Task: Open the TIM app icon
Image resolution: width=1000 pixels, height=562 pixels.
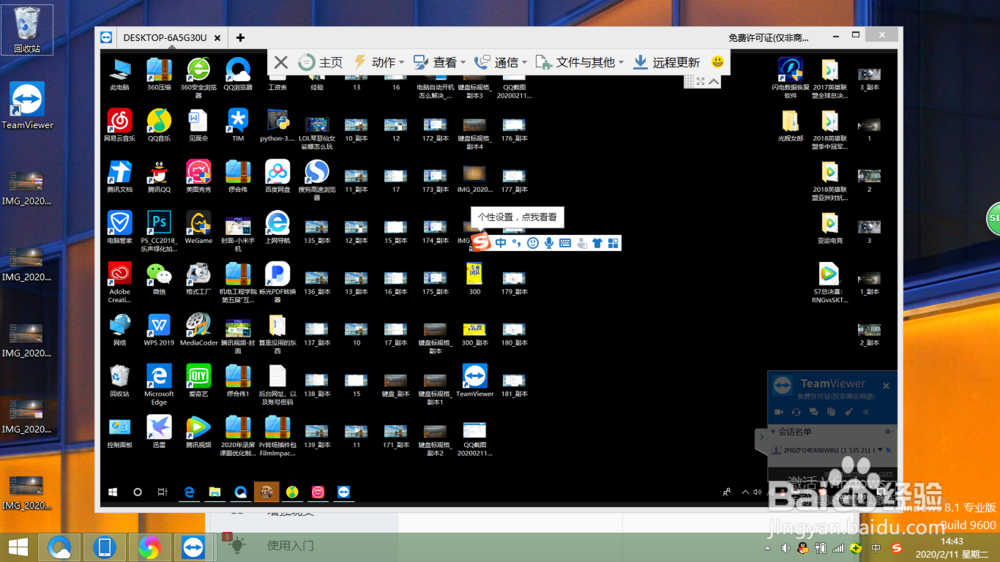Action: coord(238,124)
